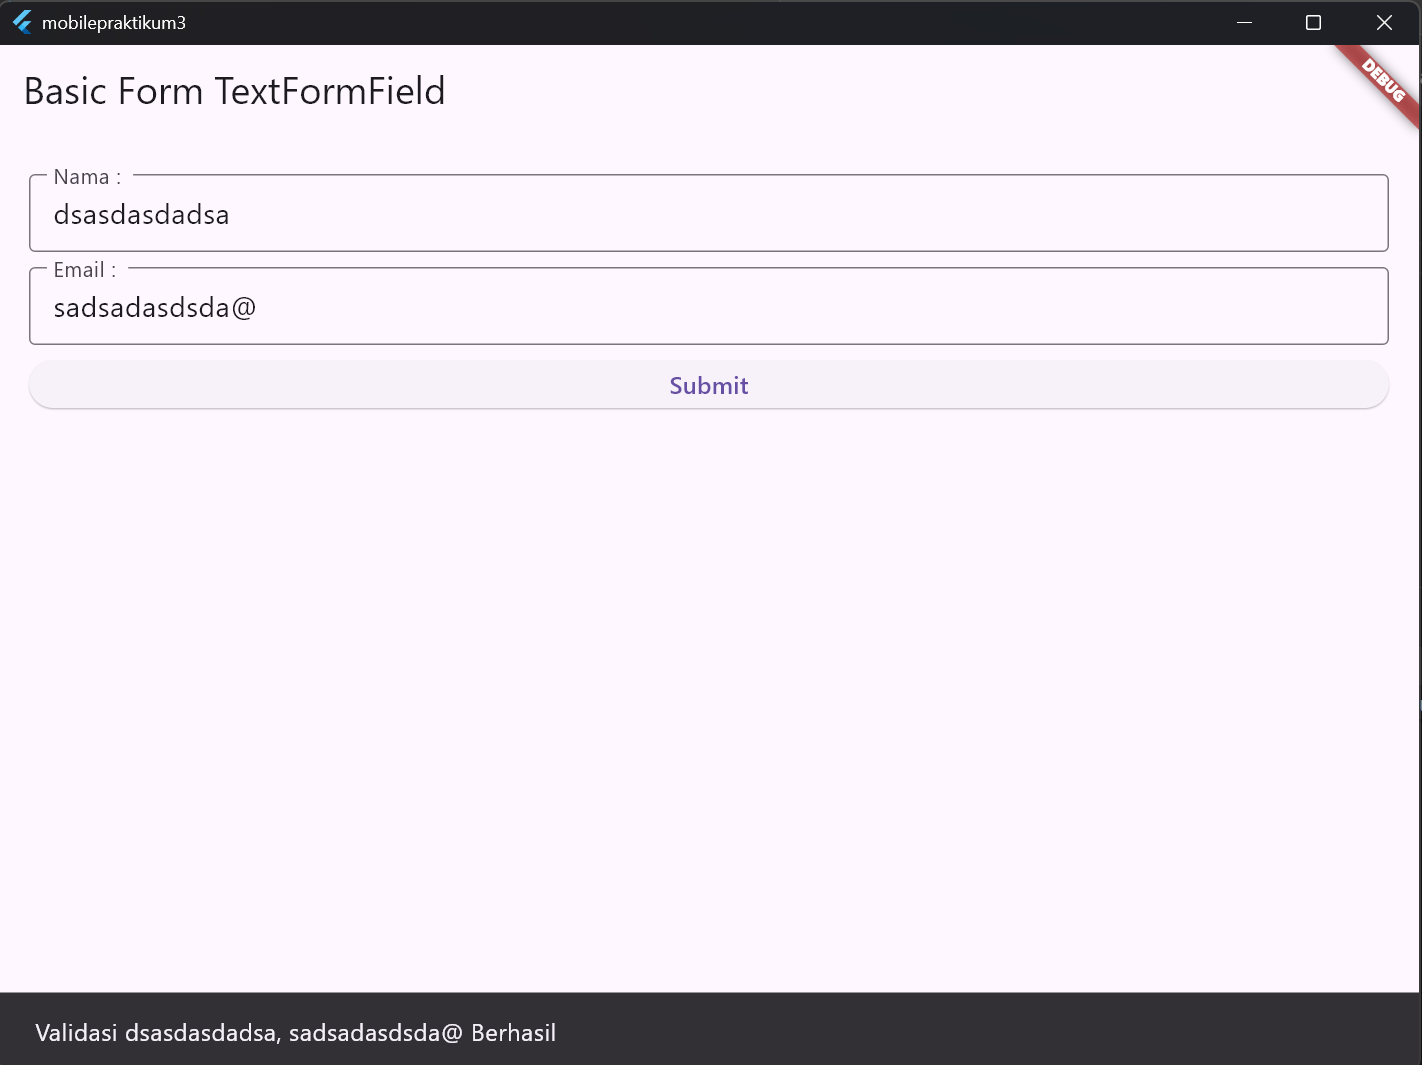Click the word "Berhasil" in the snackbar
Viewport: 1422px width, 1065px height.
513,1033
